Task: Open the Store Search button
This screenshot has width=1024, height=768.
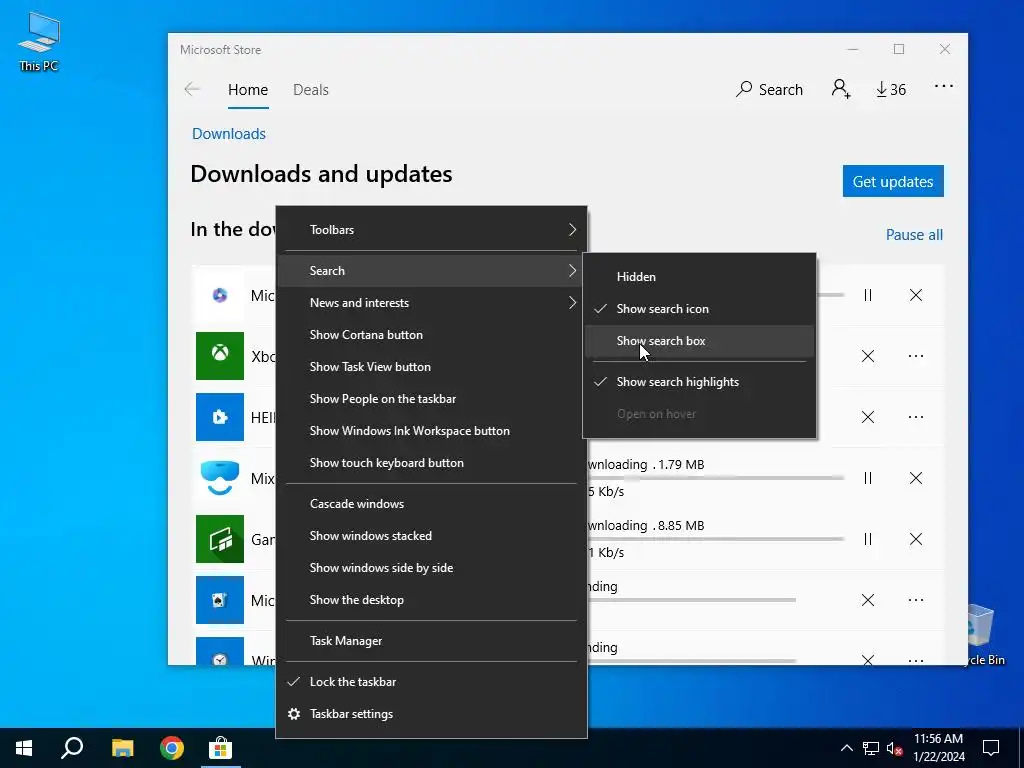Action: tap(769, 89)
